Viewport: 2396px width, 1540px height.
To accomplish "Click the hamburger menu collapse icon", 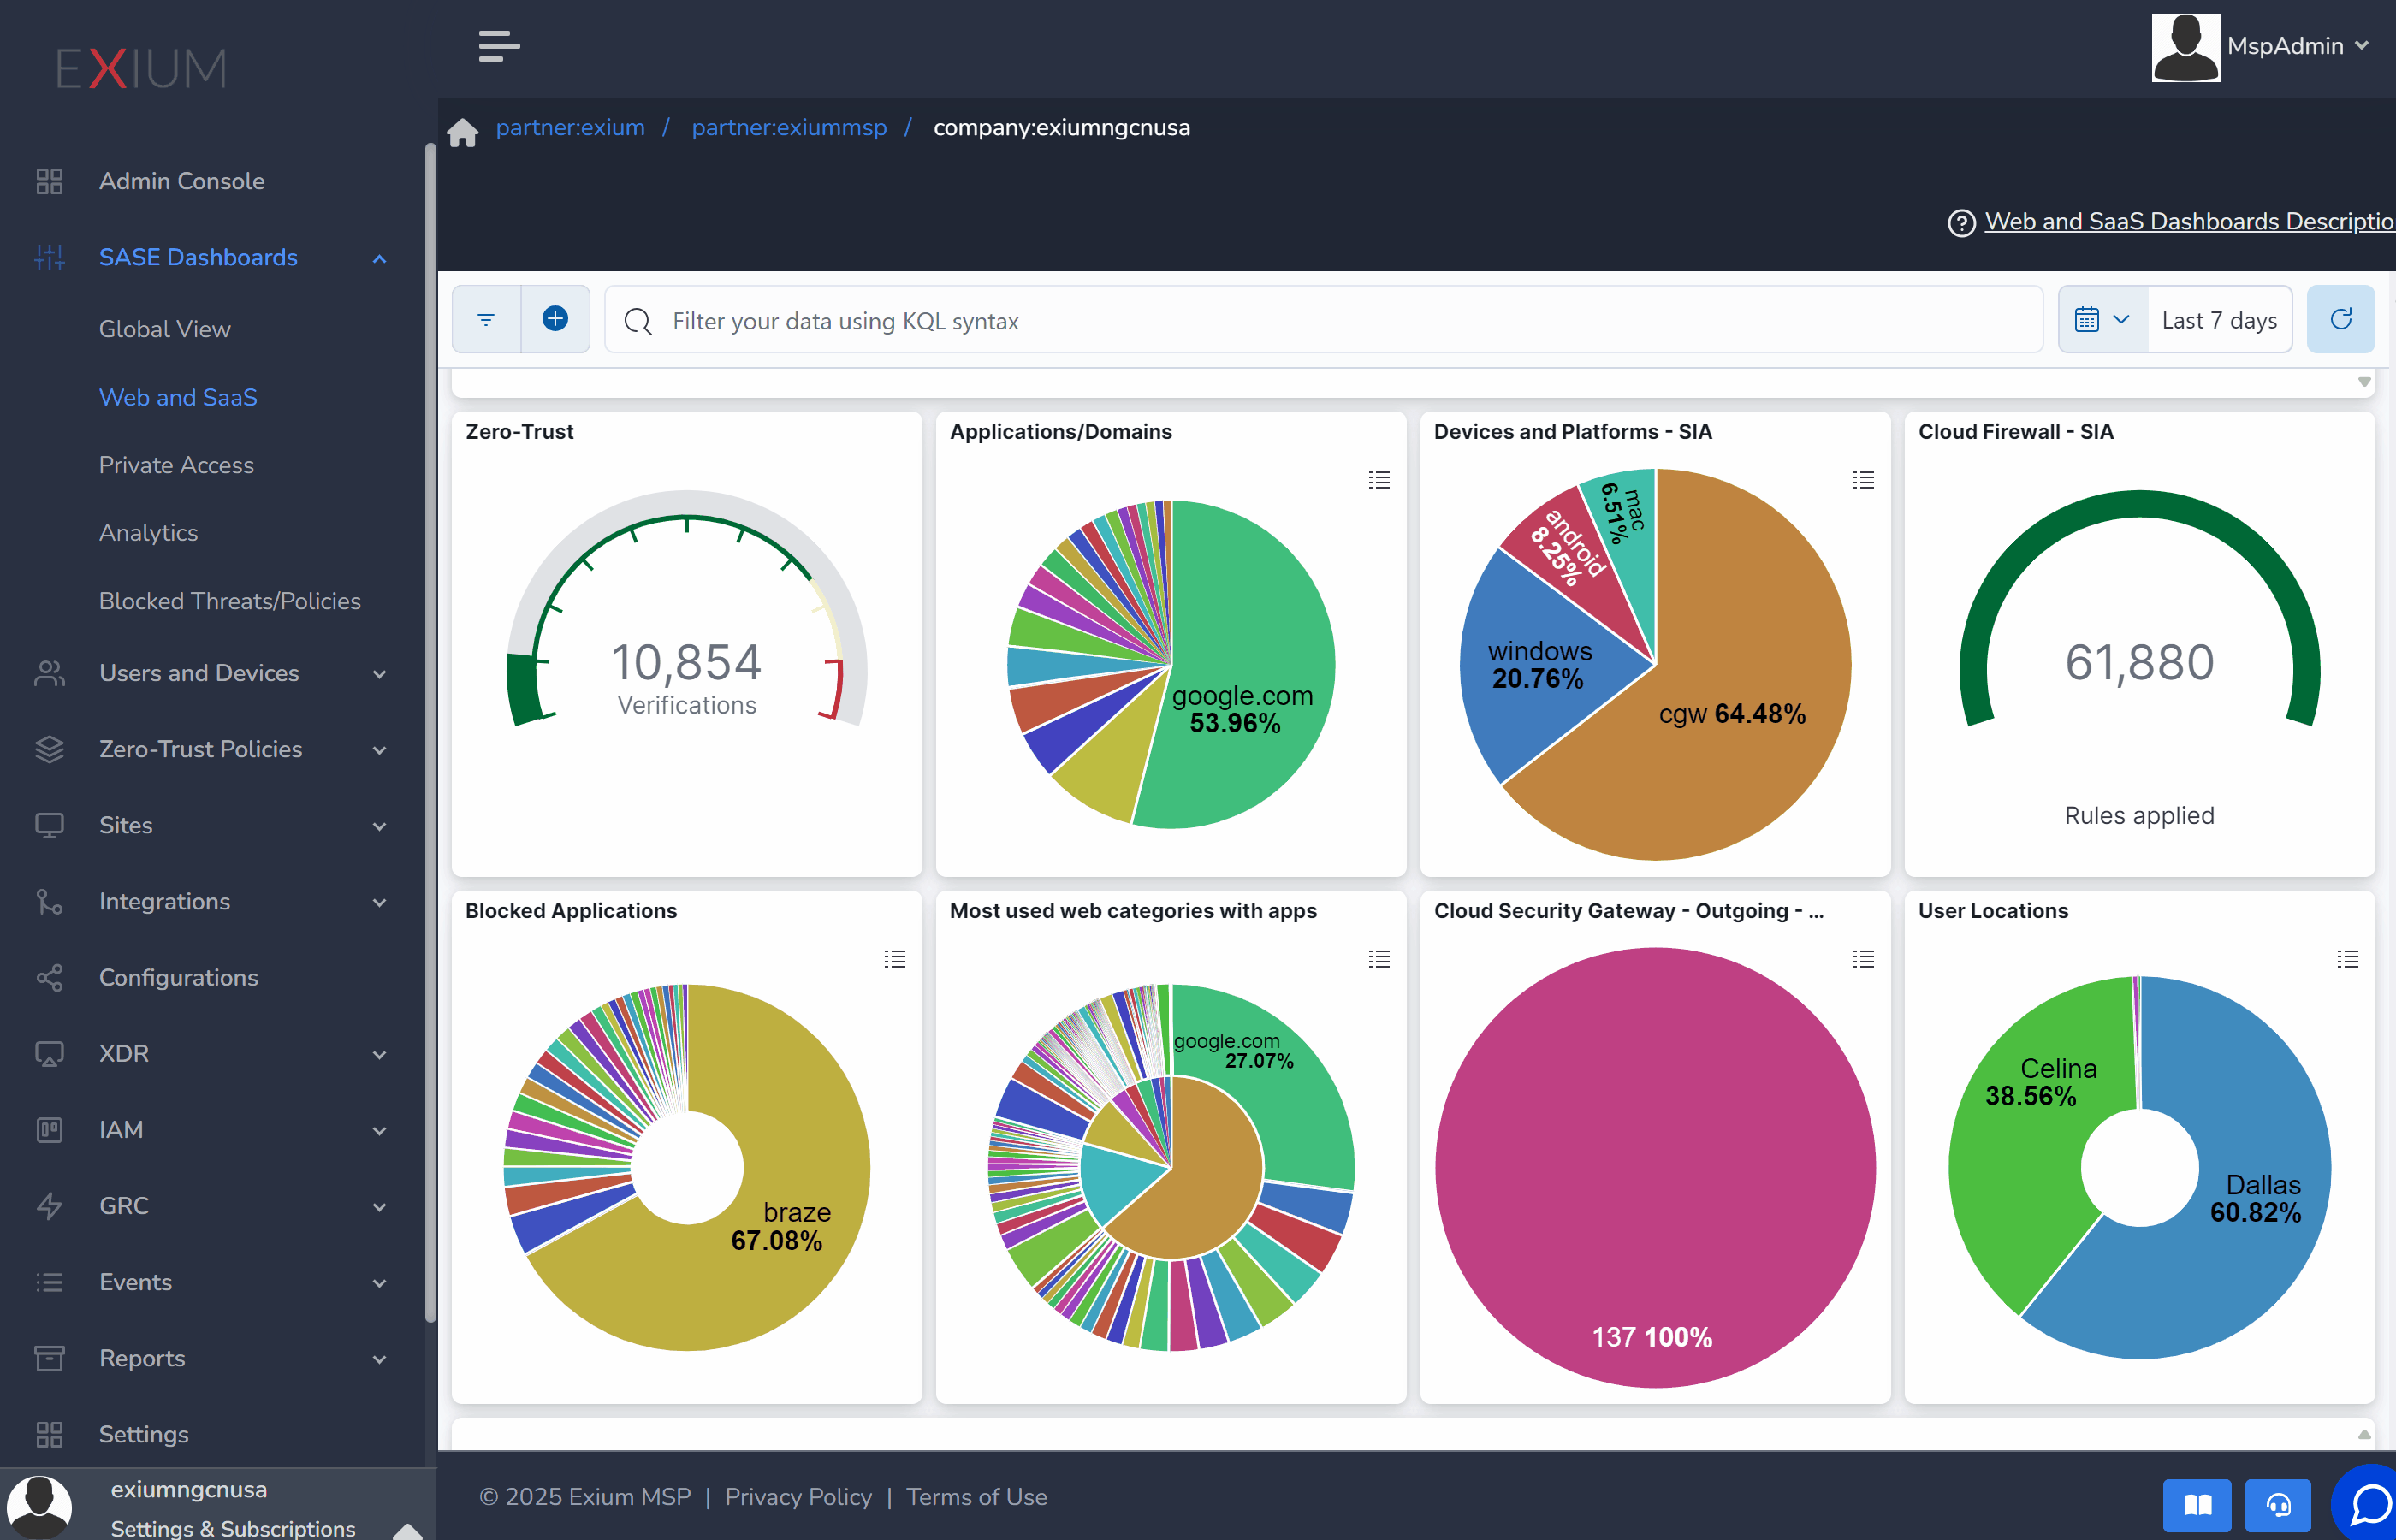I will pyautogui.click(x=498, y=46).
